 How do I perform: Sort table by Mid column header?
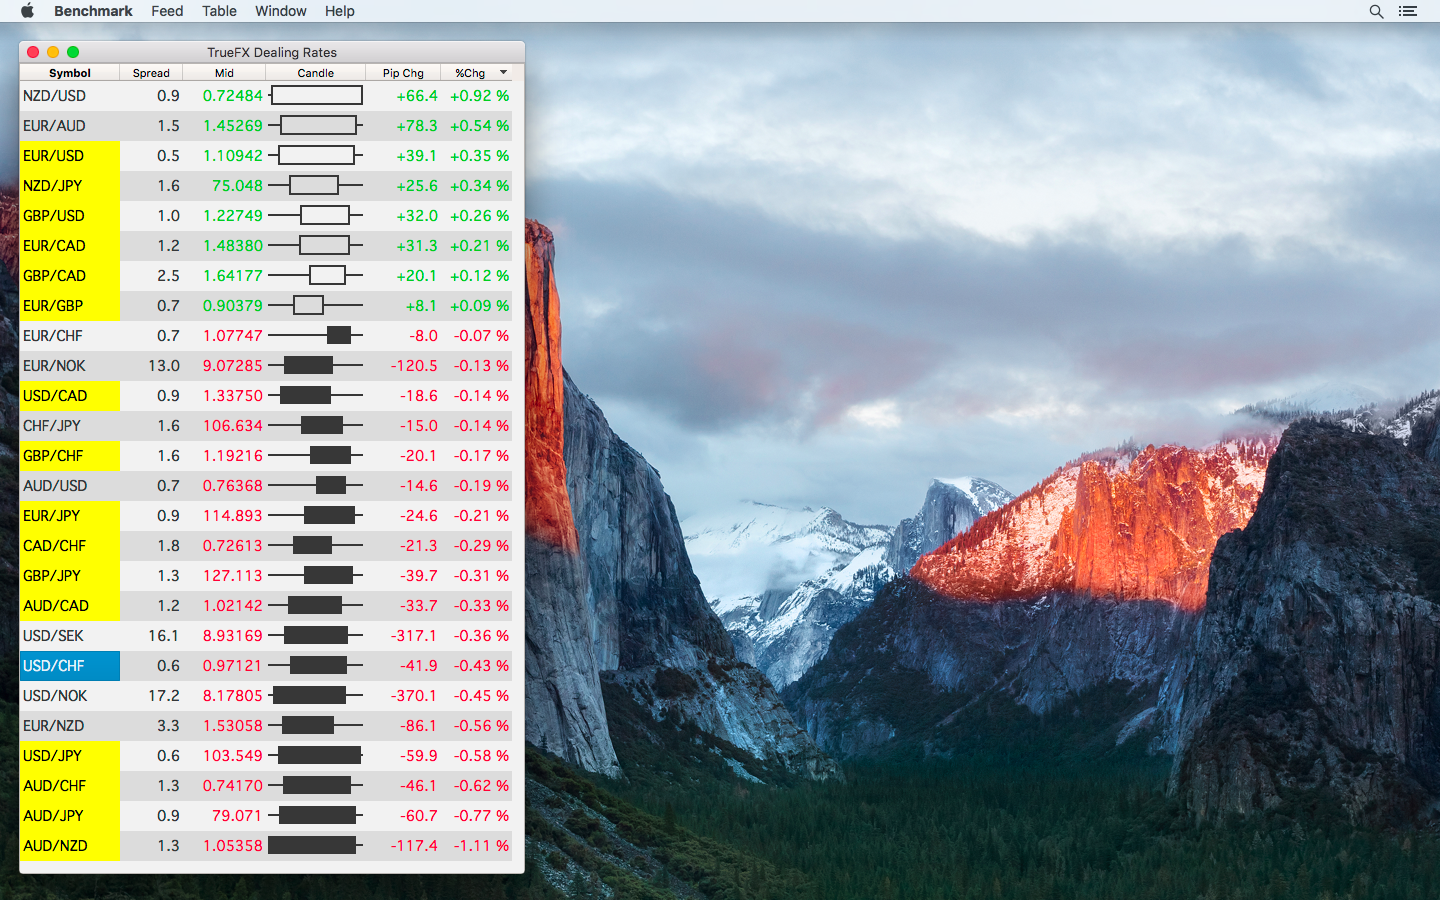click(224, 73)
